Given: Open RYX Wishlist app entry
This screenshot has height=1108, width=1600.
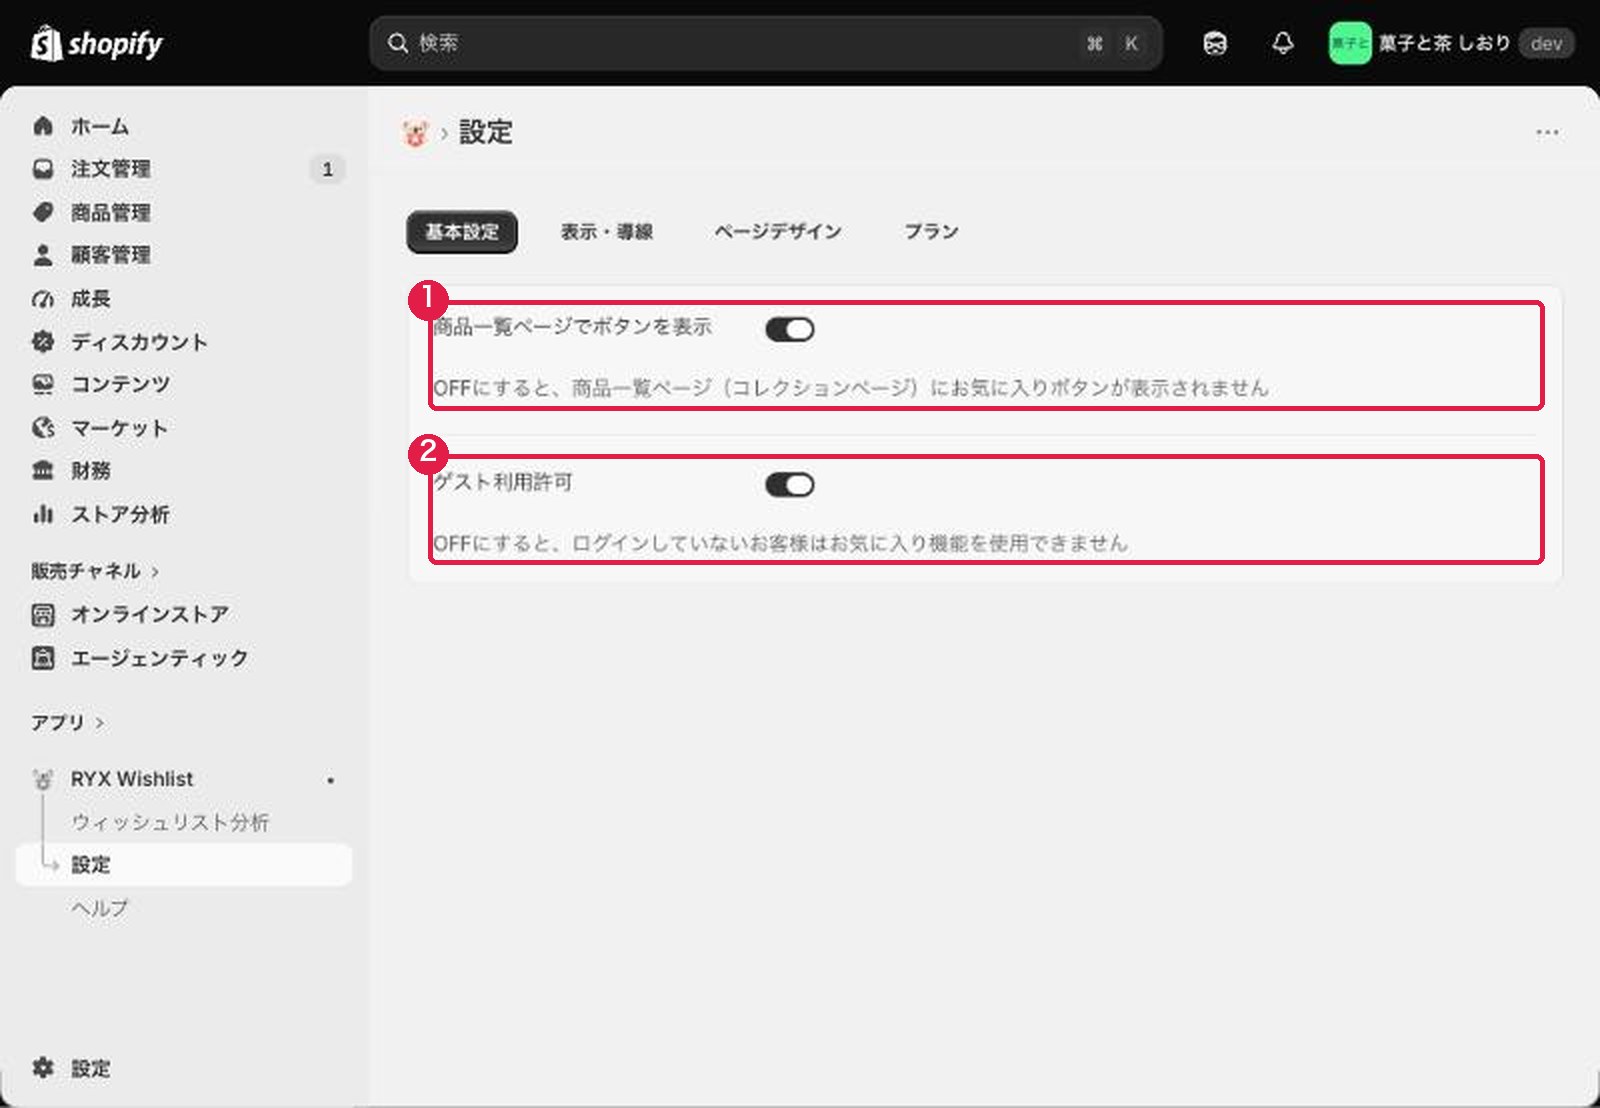Looking at the screenshot, I should point(132,779).
